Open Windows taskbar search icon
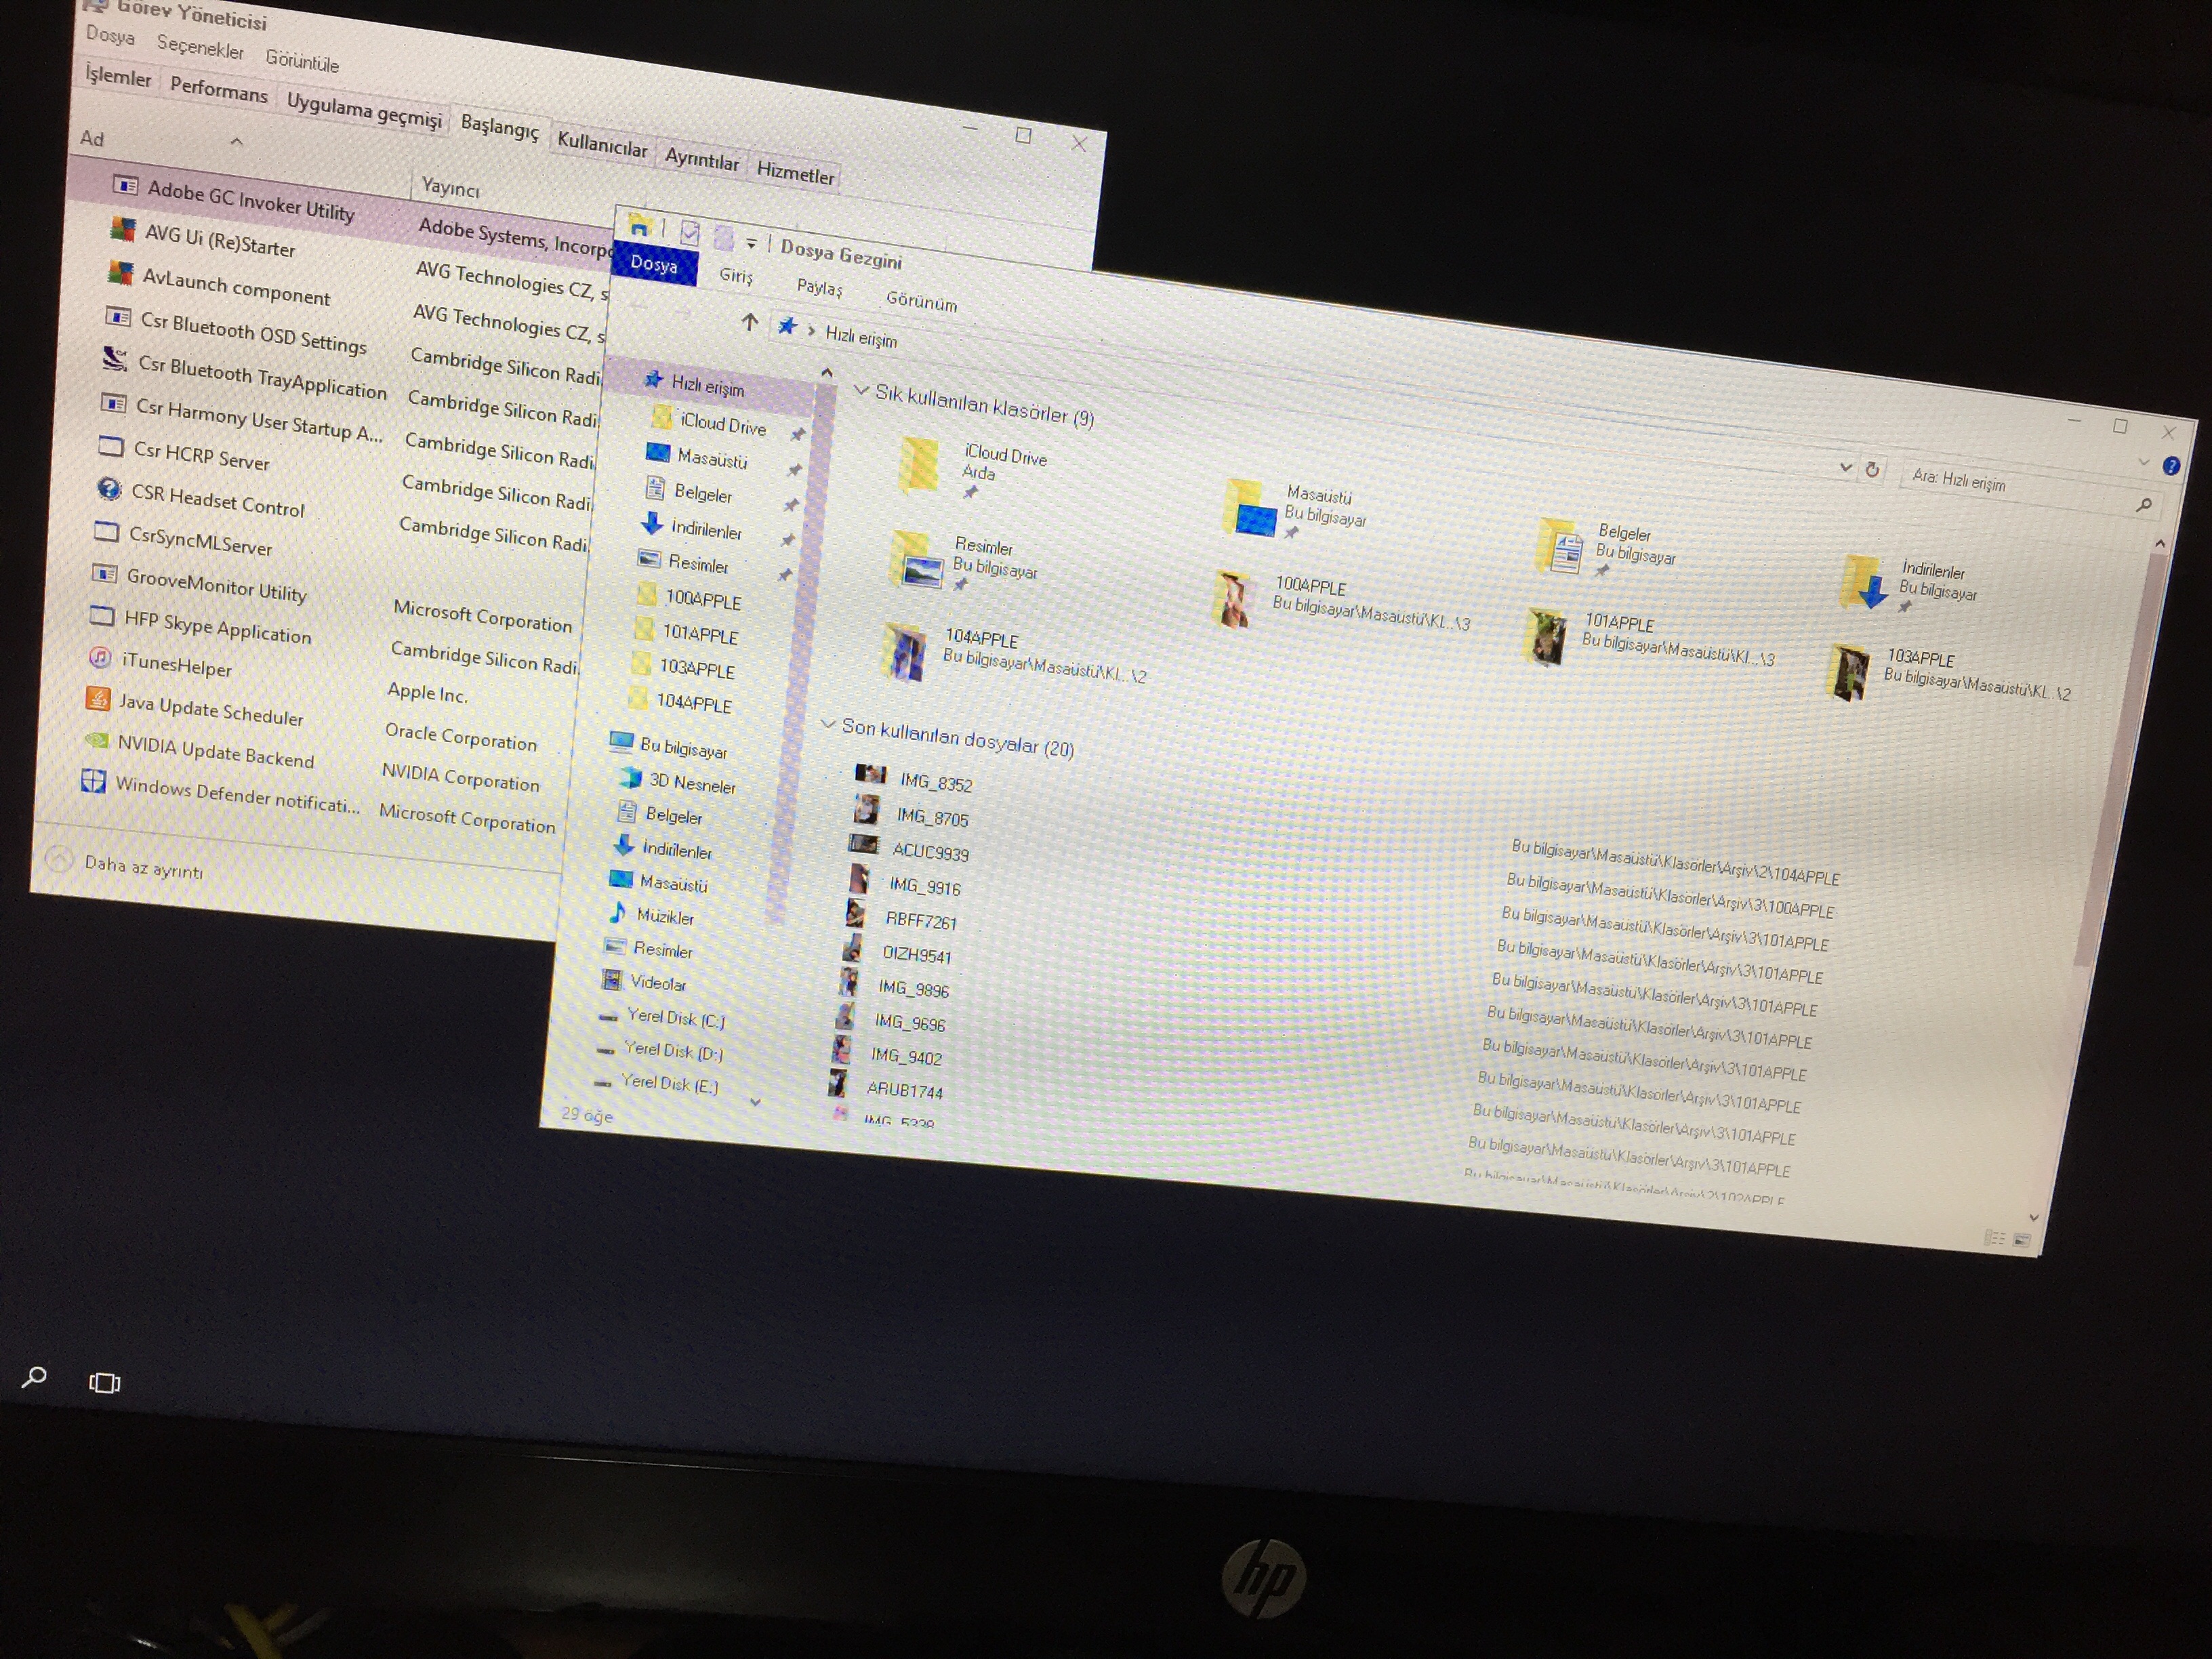This screenshot has width=2212, height=1659. pos(34,1377)
